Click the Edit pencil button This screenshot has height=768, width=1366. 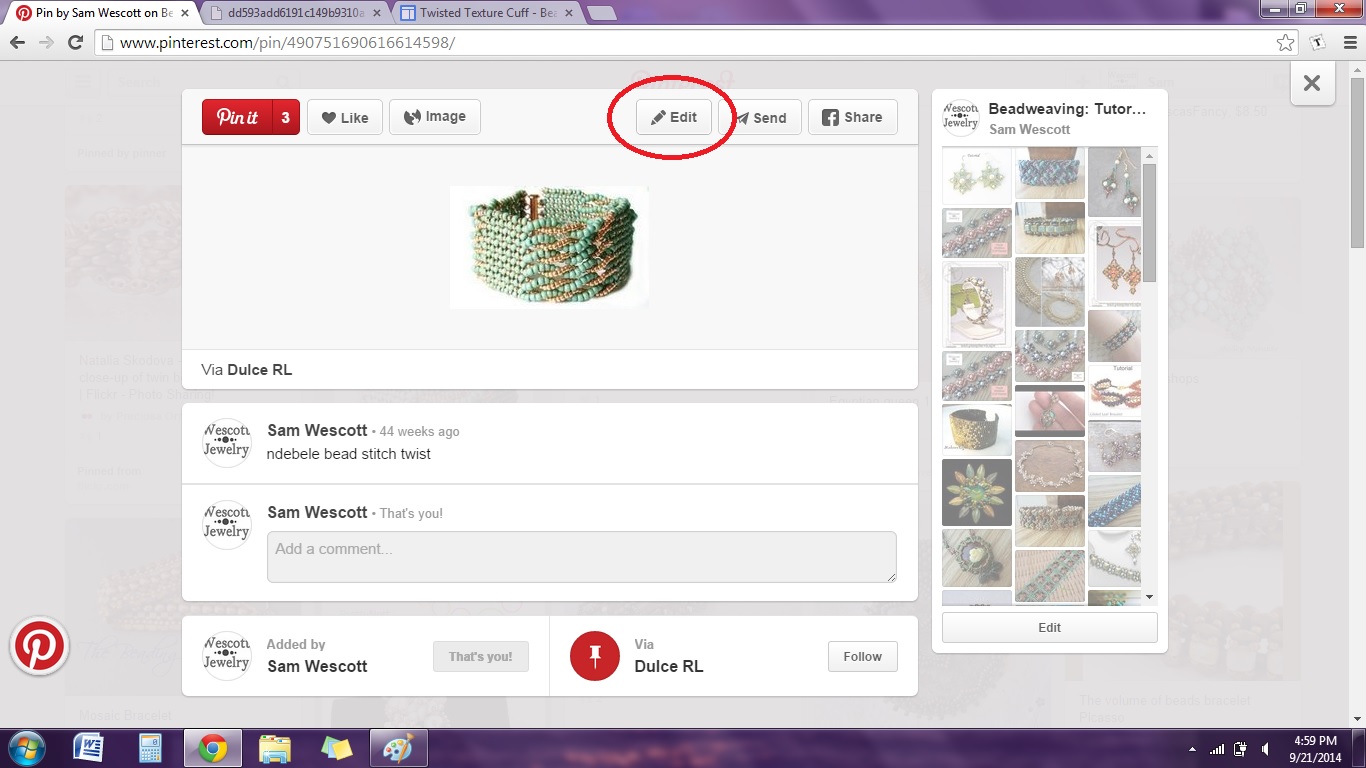(673, 117)
